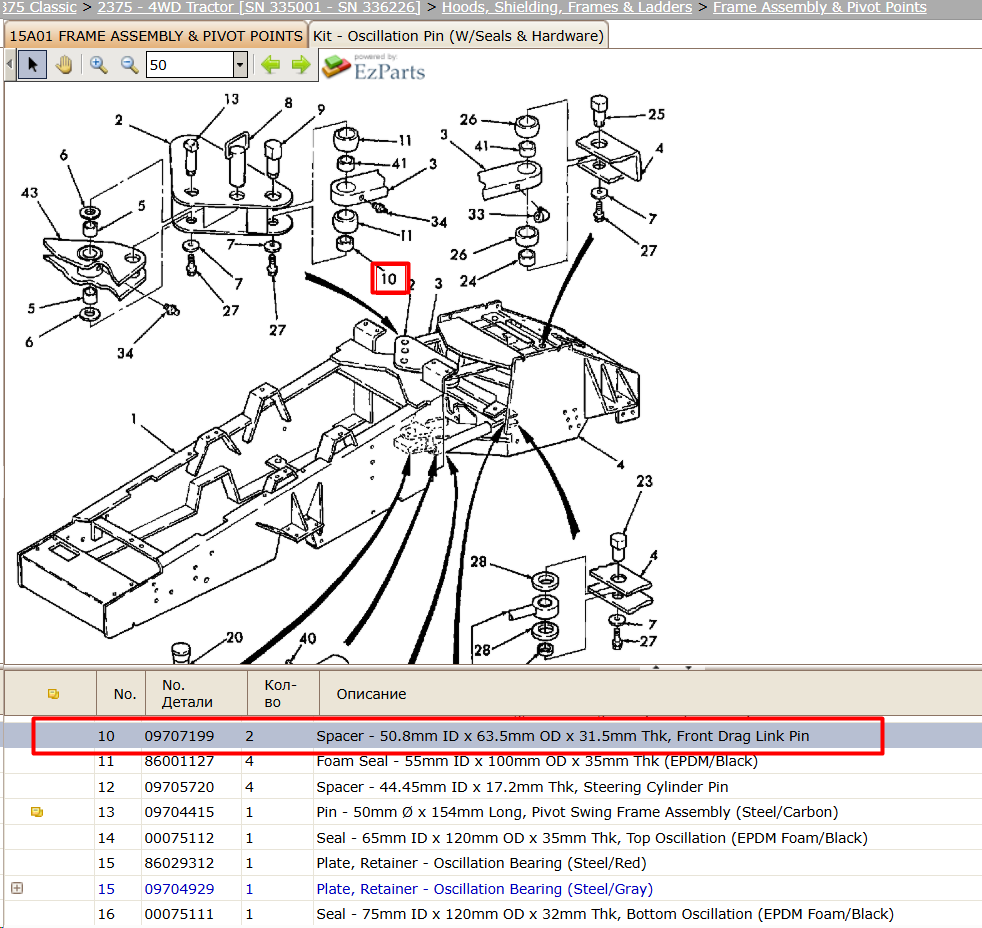This screenshot has width=982, height=928.
Task: Select row 16 Seal Bottom Oscillation
Action: tap(491, 914)
